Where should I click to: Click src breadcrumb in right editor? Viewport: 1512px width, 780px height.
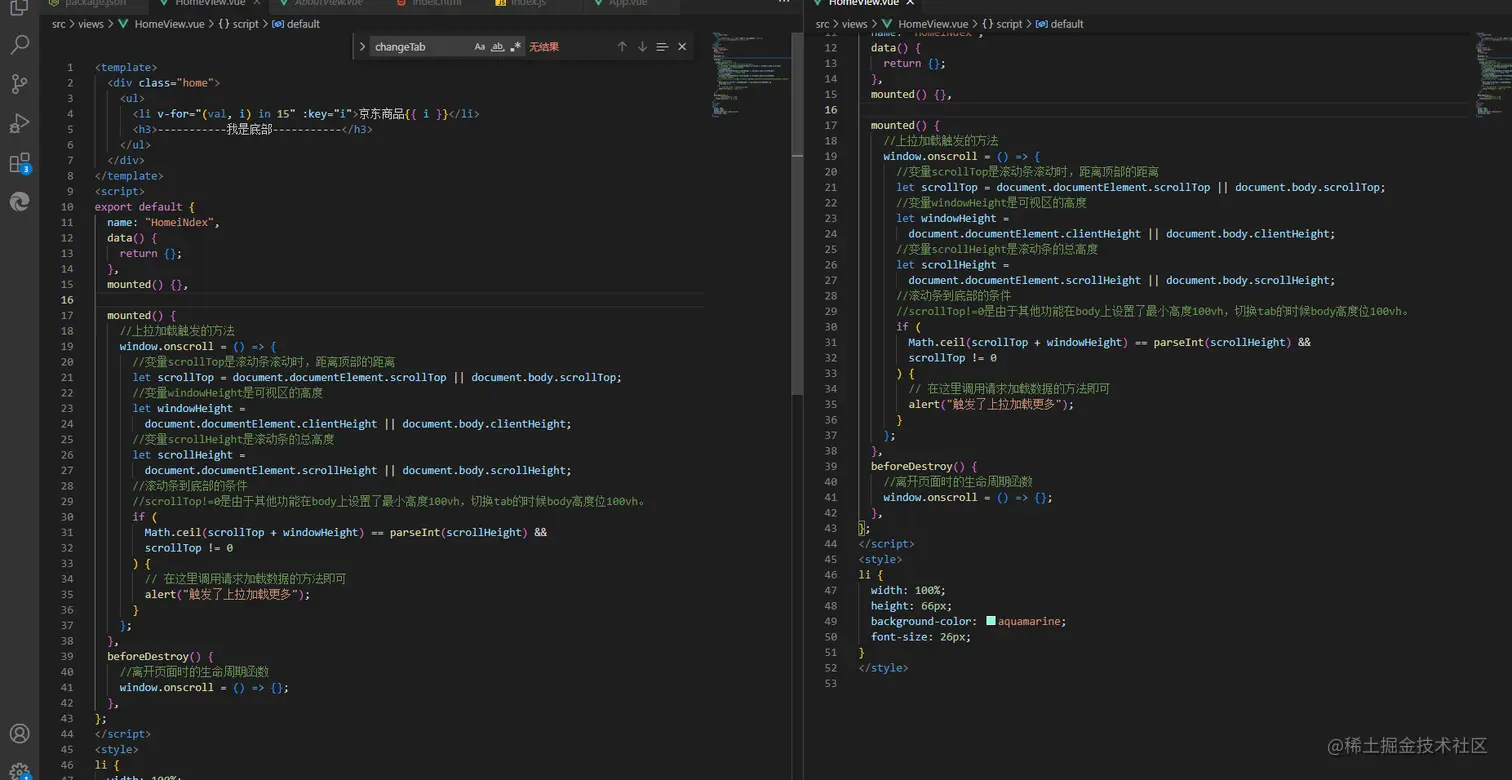click(x=823, y=24)
